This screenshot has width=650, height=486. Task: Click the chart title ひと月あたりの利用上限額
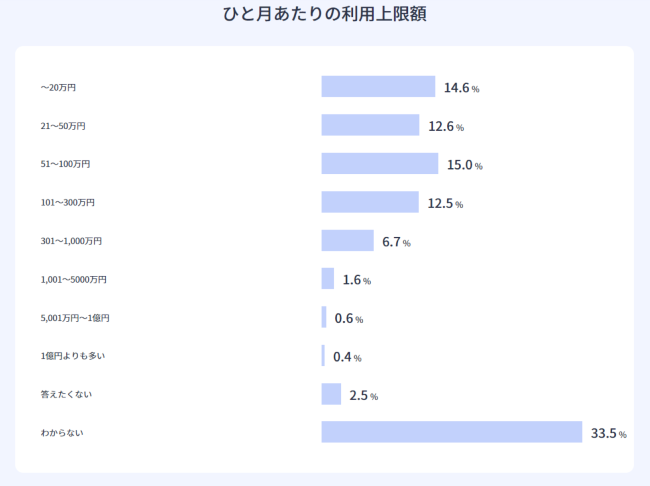324,15
